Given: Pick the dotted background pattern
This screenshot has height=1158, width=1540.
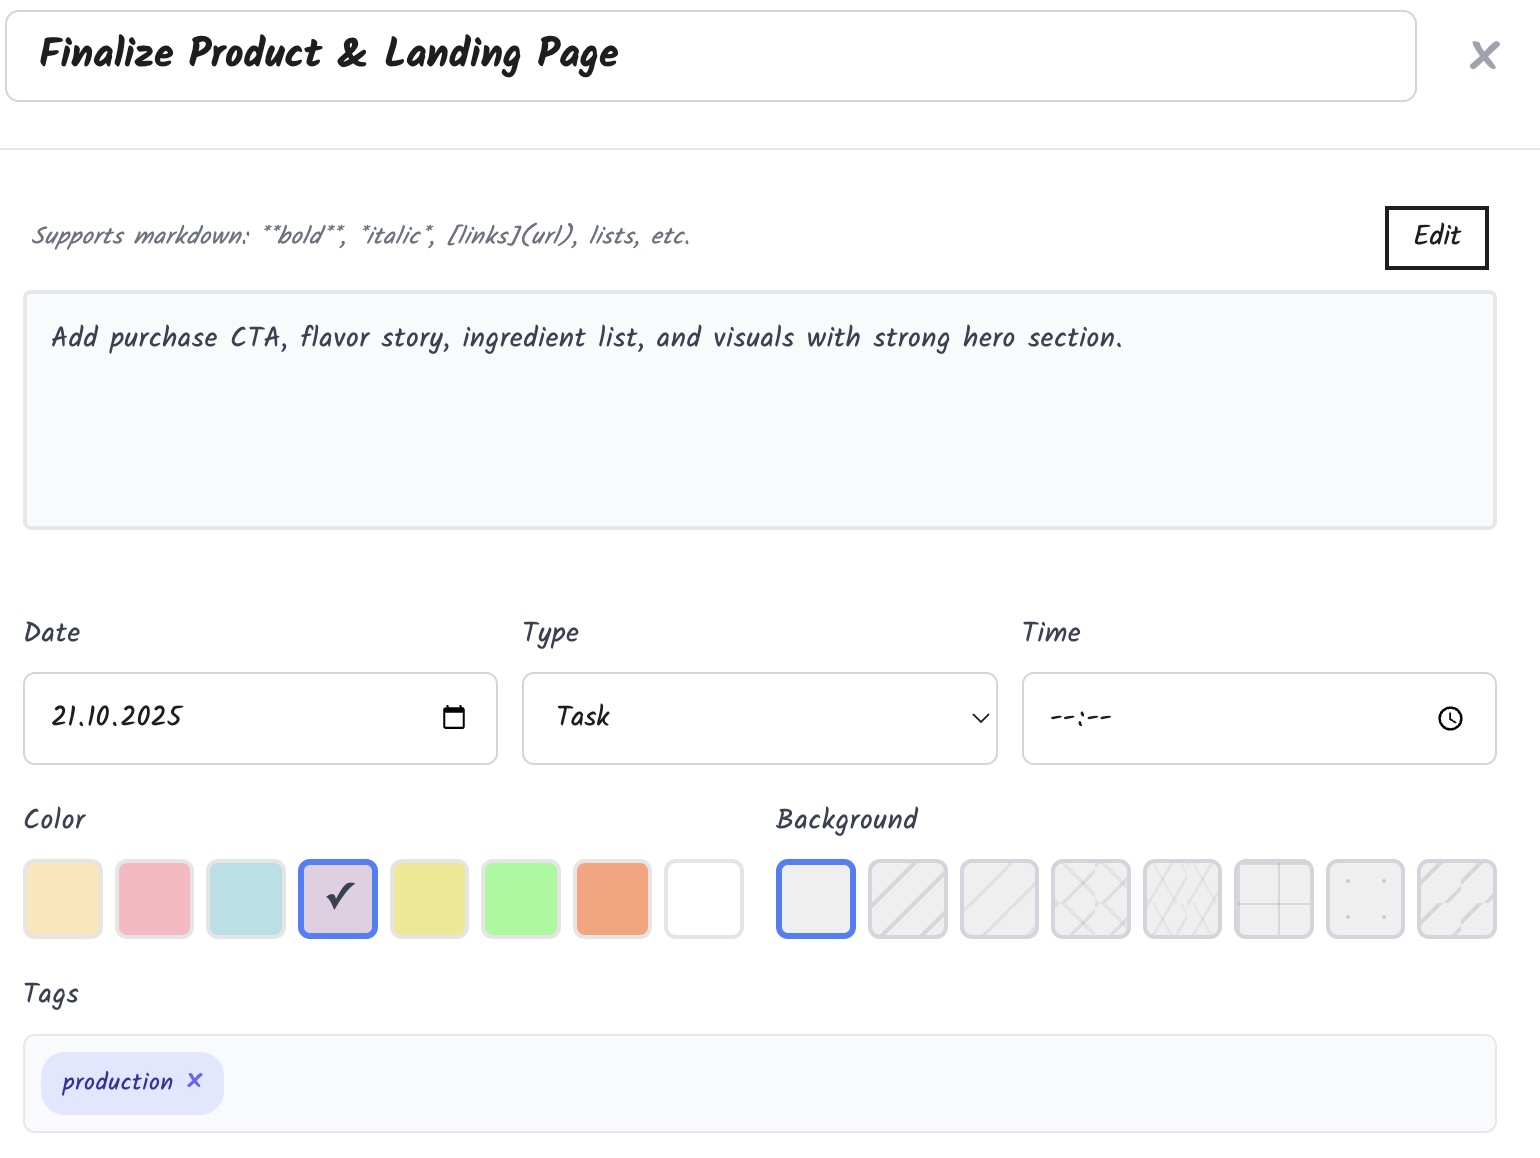Looking at the screenshot, I should tap(1365, 899).
